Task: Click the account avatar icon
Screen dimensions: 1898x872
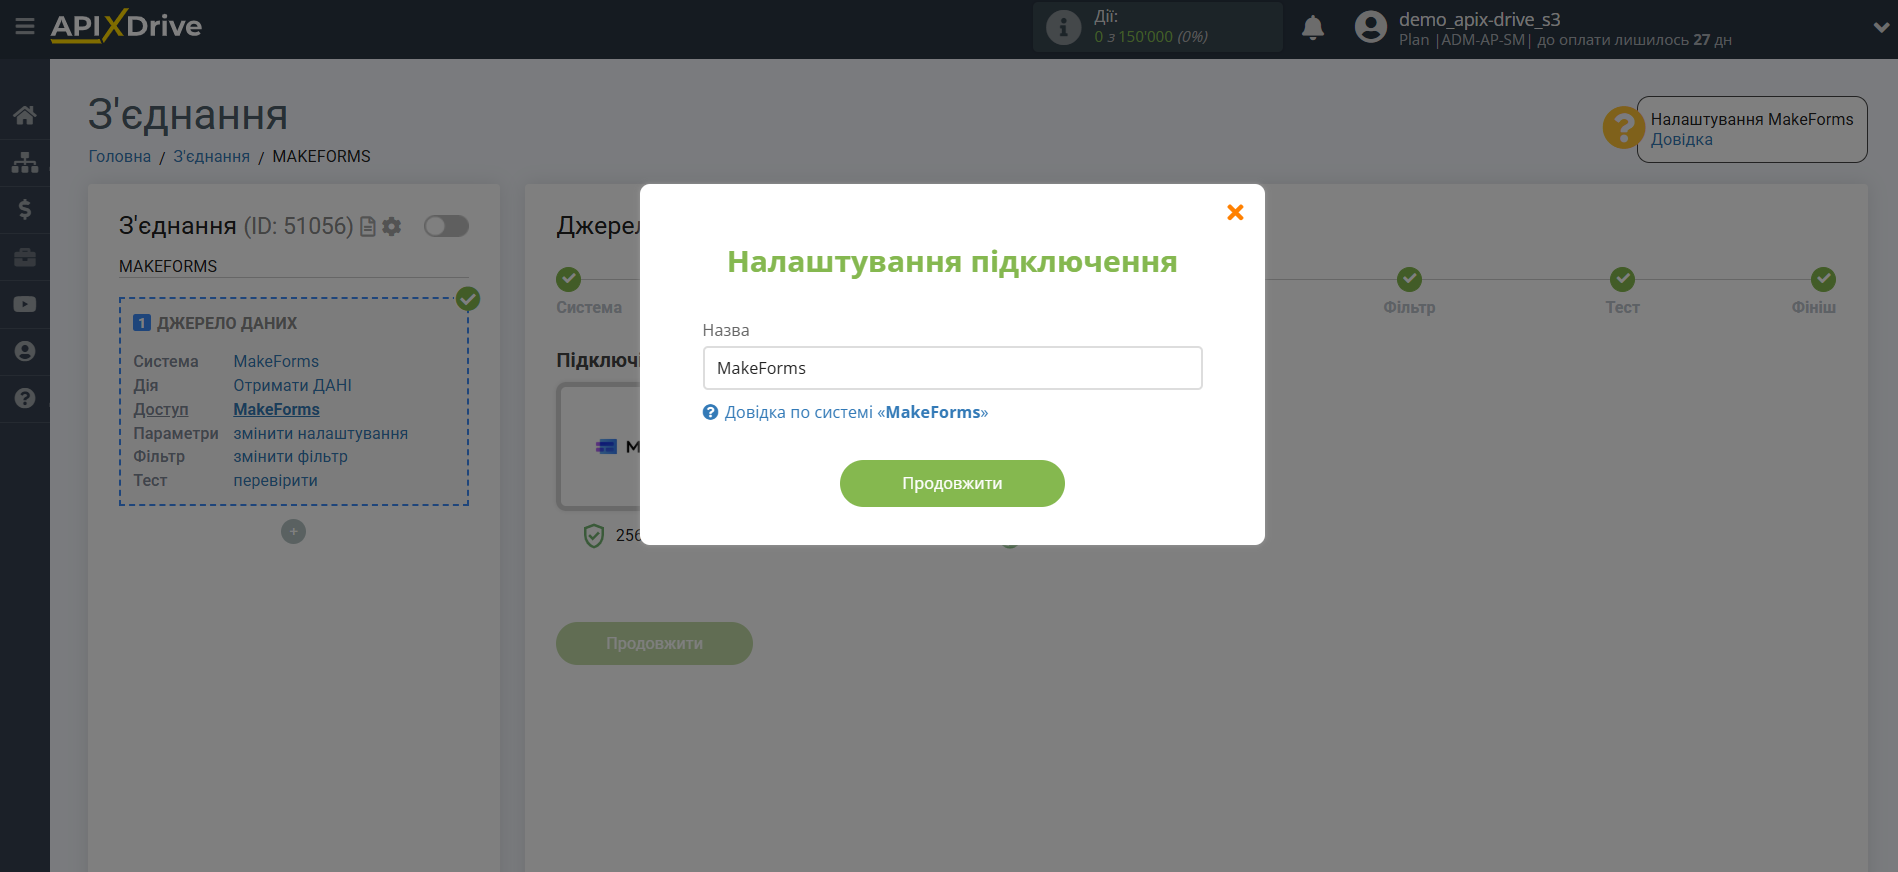Action: [1371, 27]
